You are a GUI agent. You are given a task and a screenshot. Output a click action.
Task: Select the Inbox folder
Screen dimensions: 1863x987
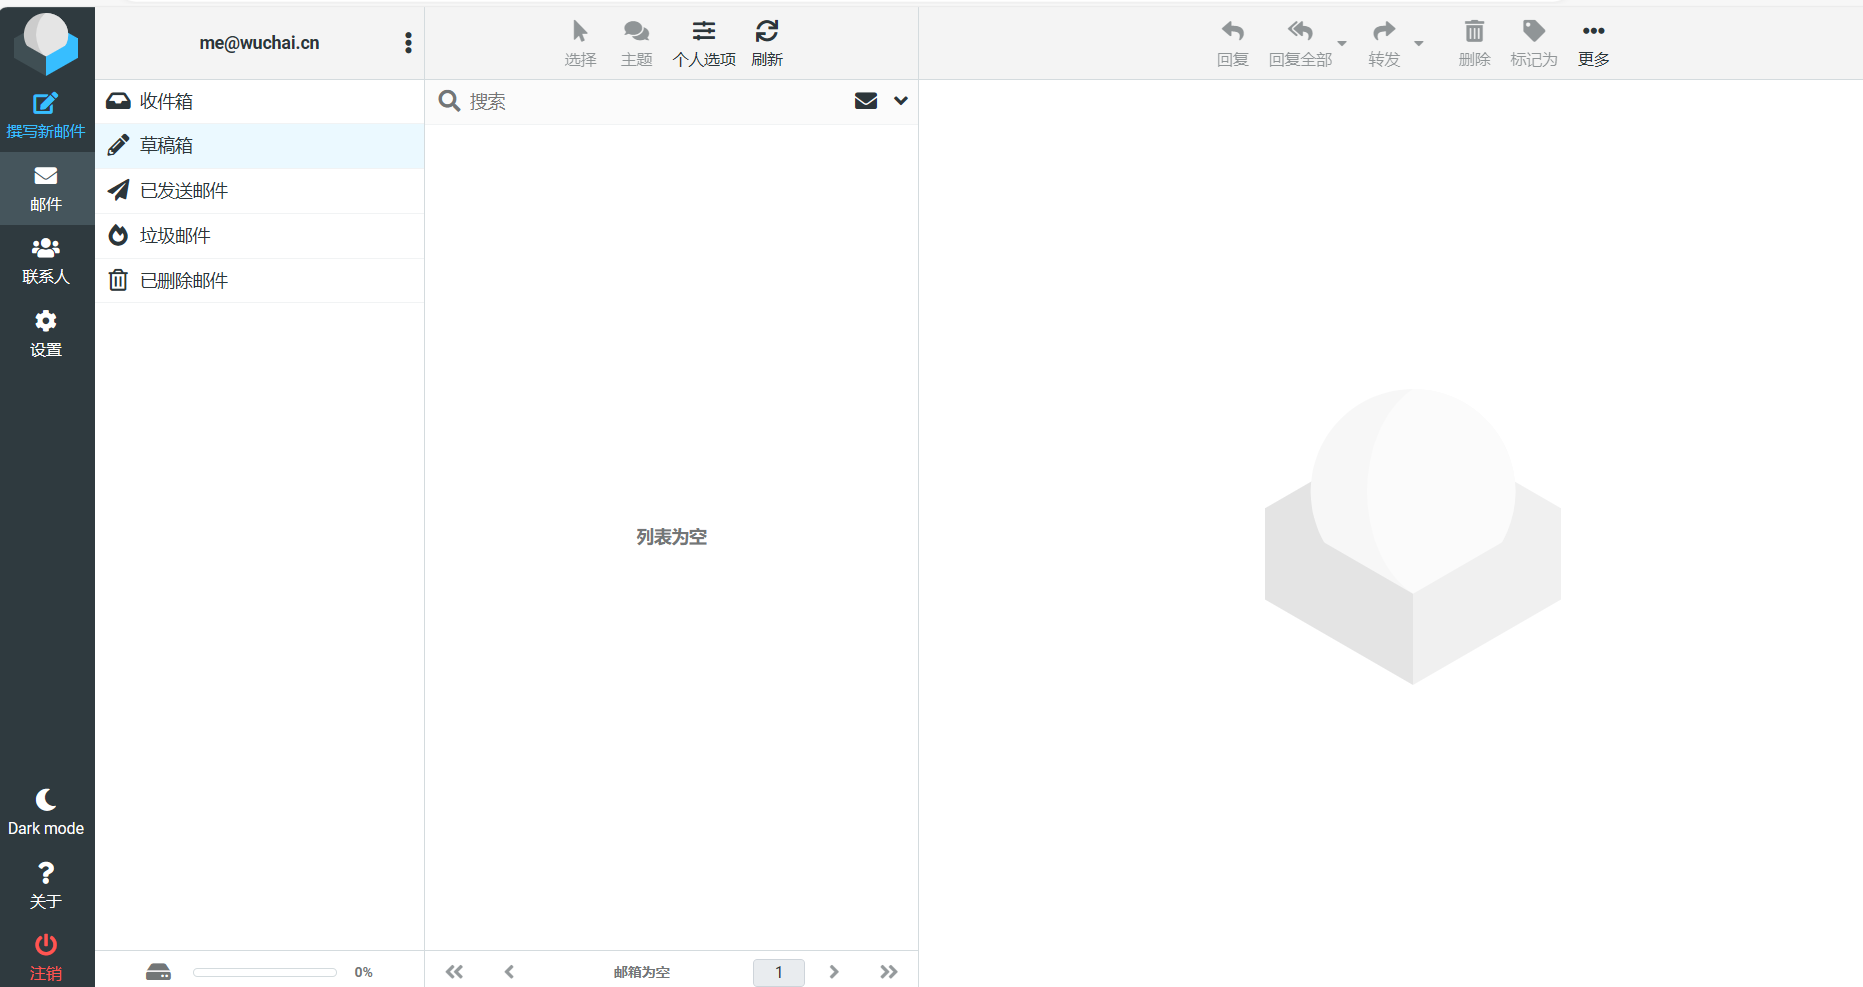pyautogui.click(x=166, y=101)
